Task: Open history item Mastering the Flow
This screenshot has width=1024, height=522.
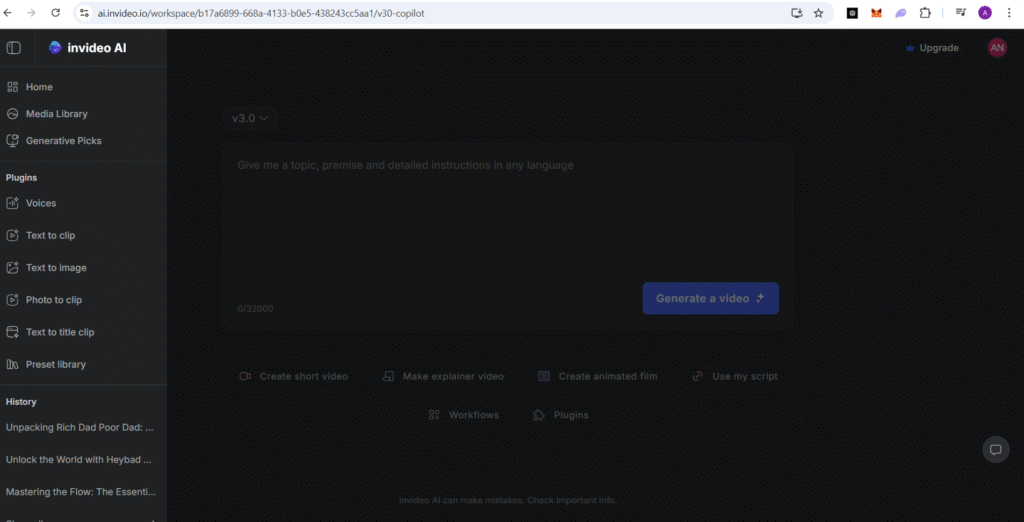Action: pyautogui.click(x=81, y=491)
